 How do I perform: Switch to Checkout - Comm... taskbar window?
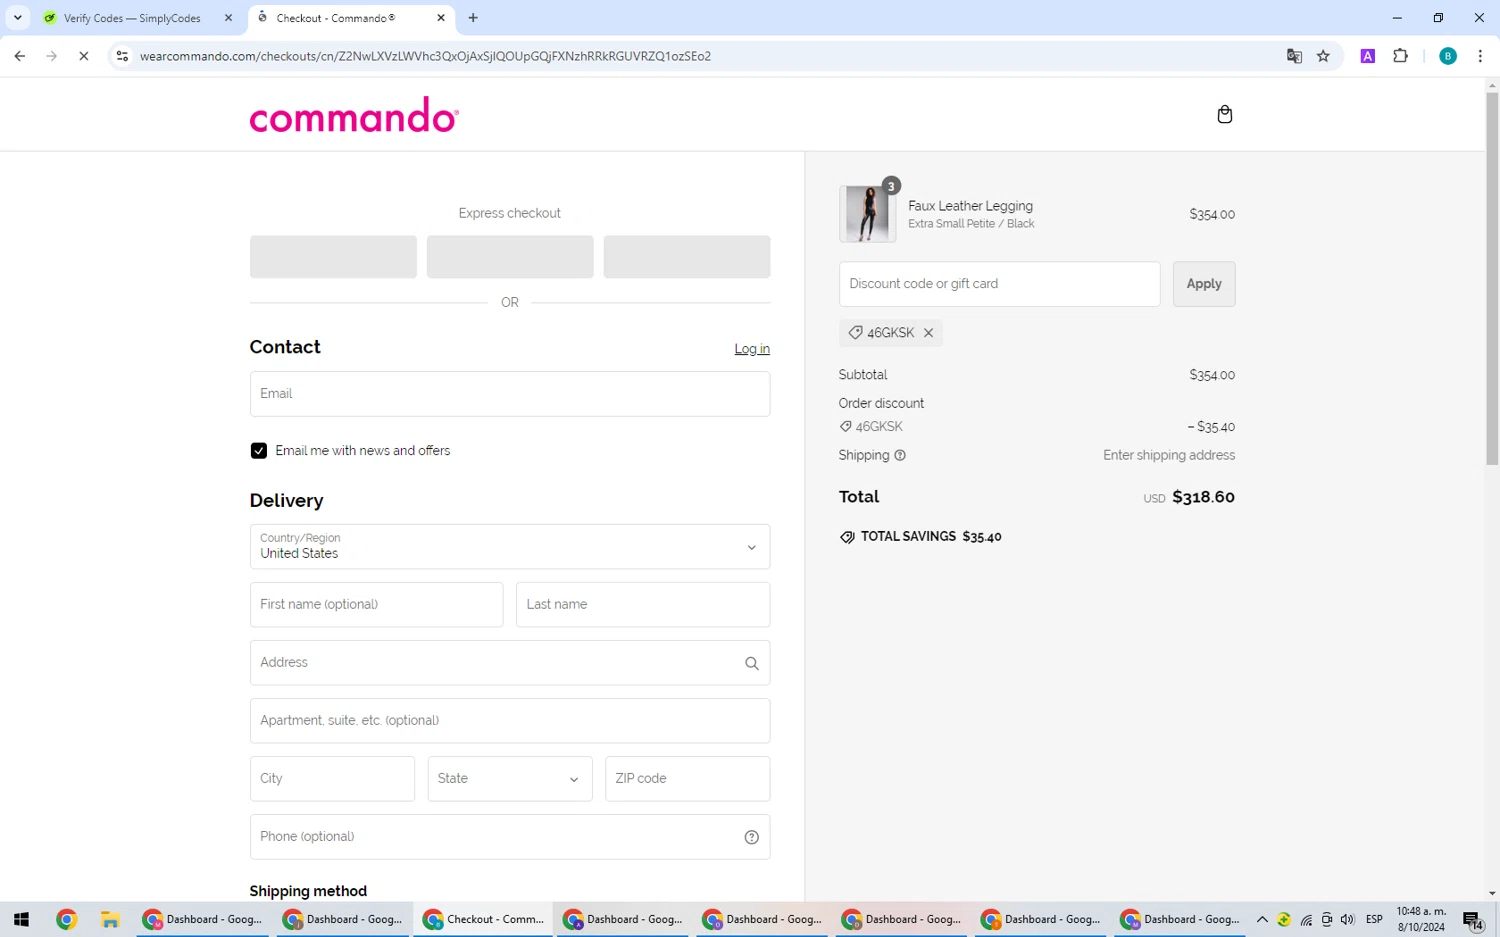click(484, 919)
